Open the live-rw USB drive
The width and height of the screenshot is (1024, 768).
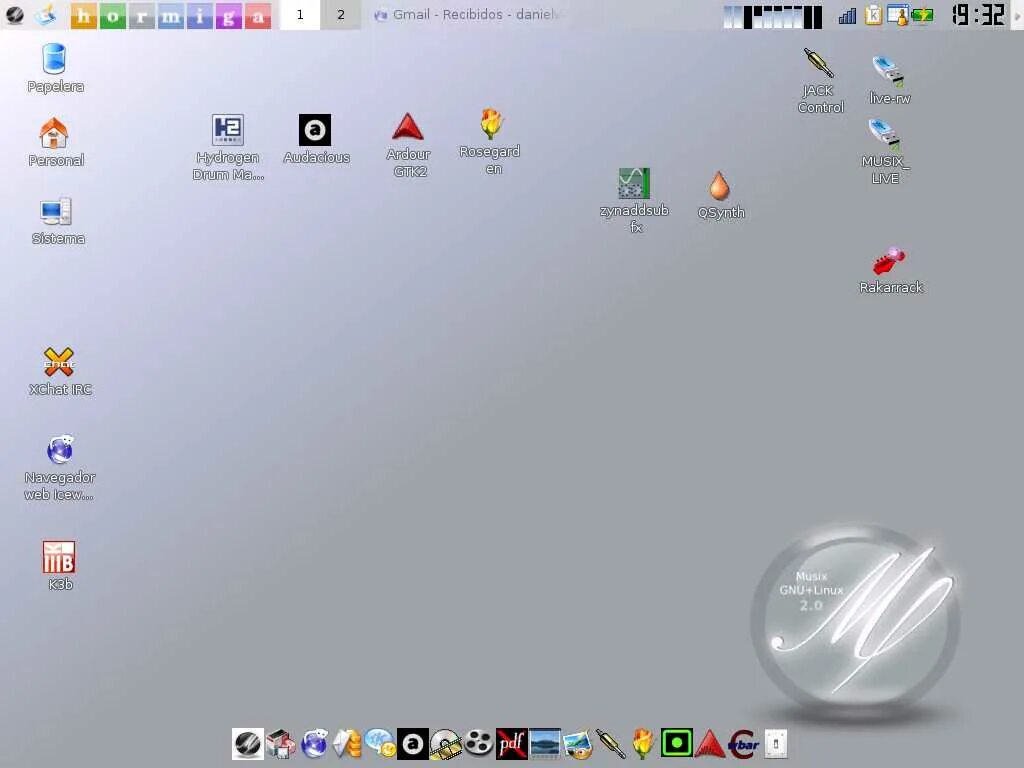(889, 80)
